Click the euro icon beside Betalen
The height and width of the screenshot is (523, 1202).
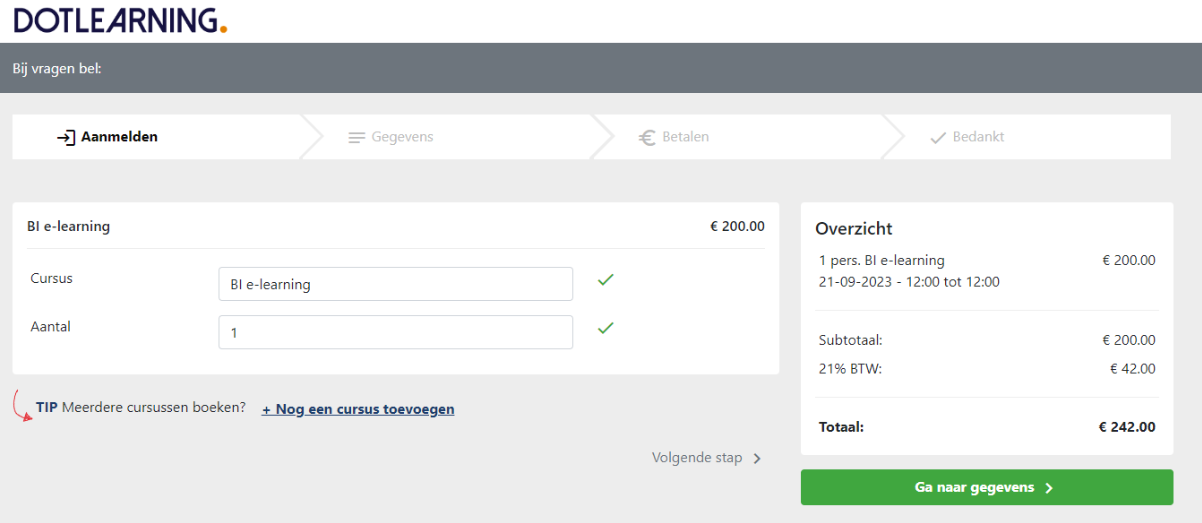[647, 137]
